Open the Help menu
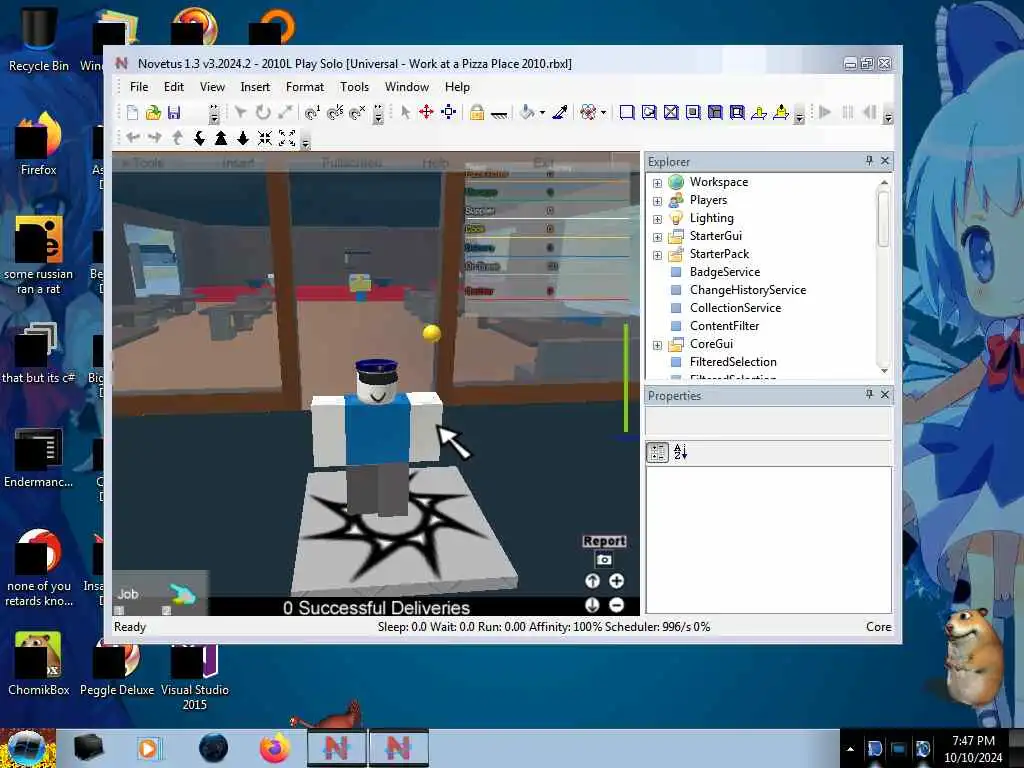The image size is (1024, 768). (457, 87)
